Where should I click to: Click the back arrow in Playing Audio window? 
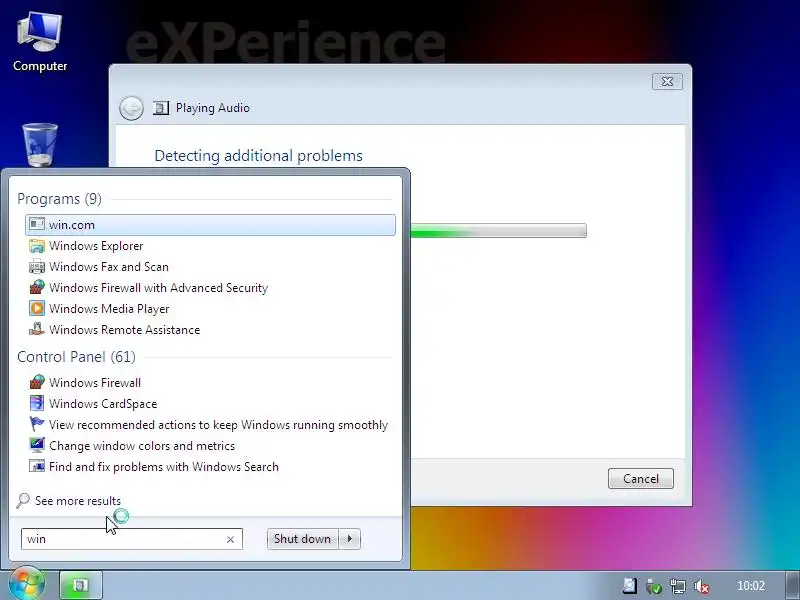pos(131,108)
